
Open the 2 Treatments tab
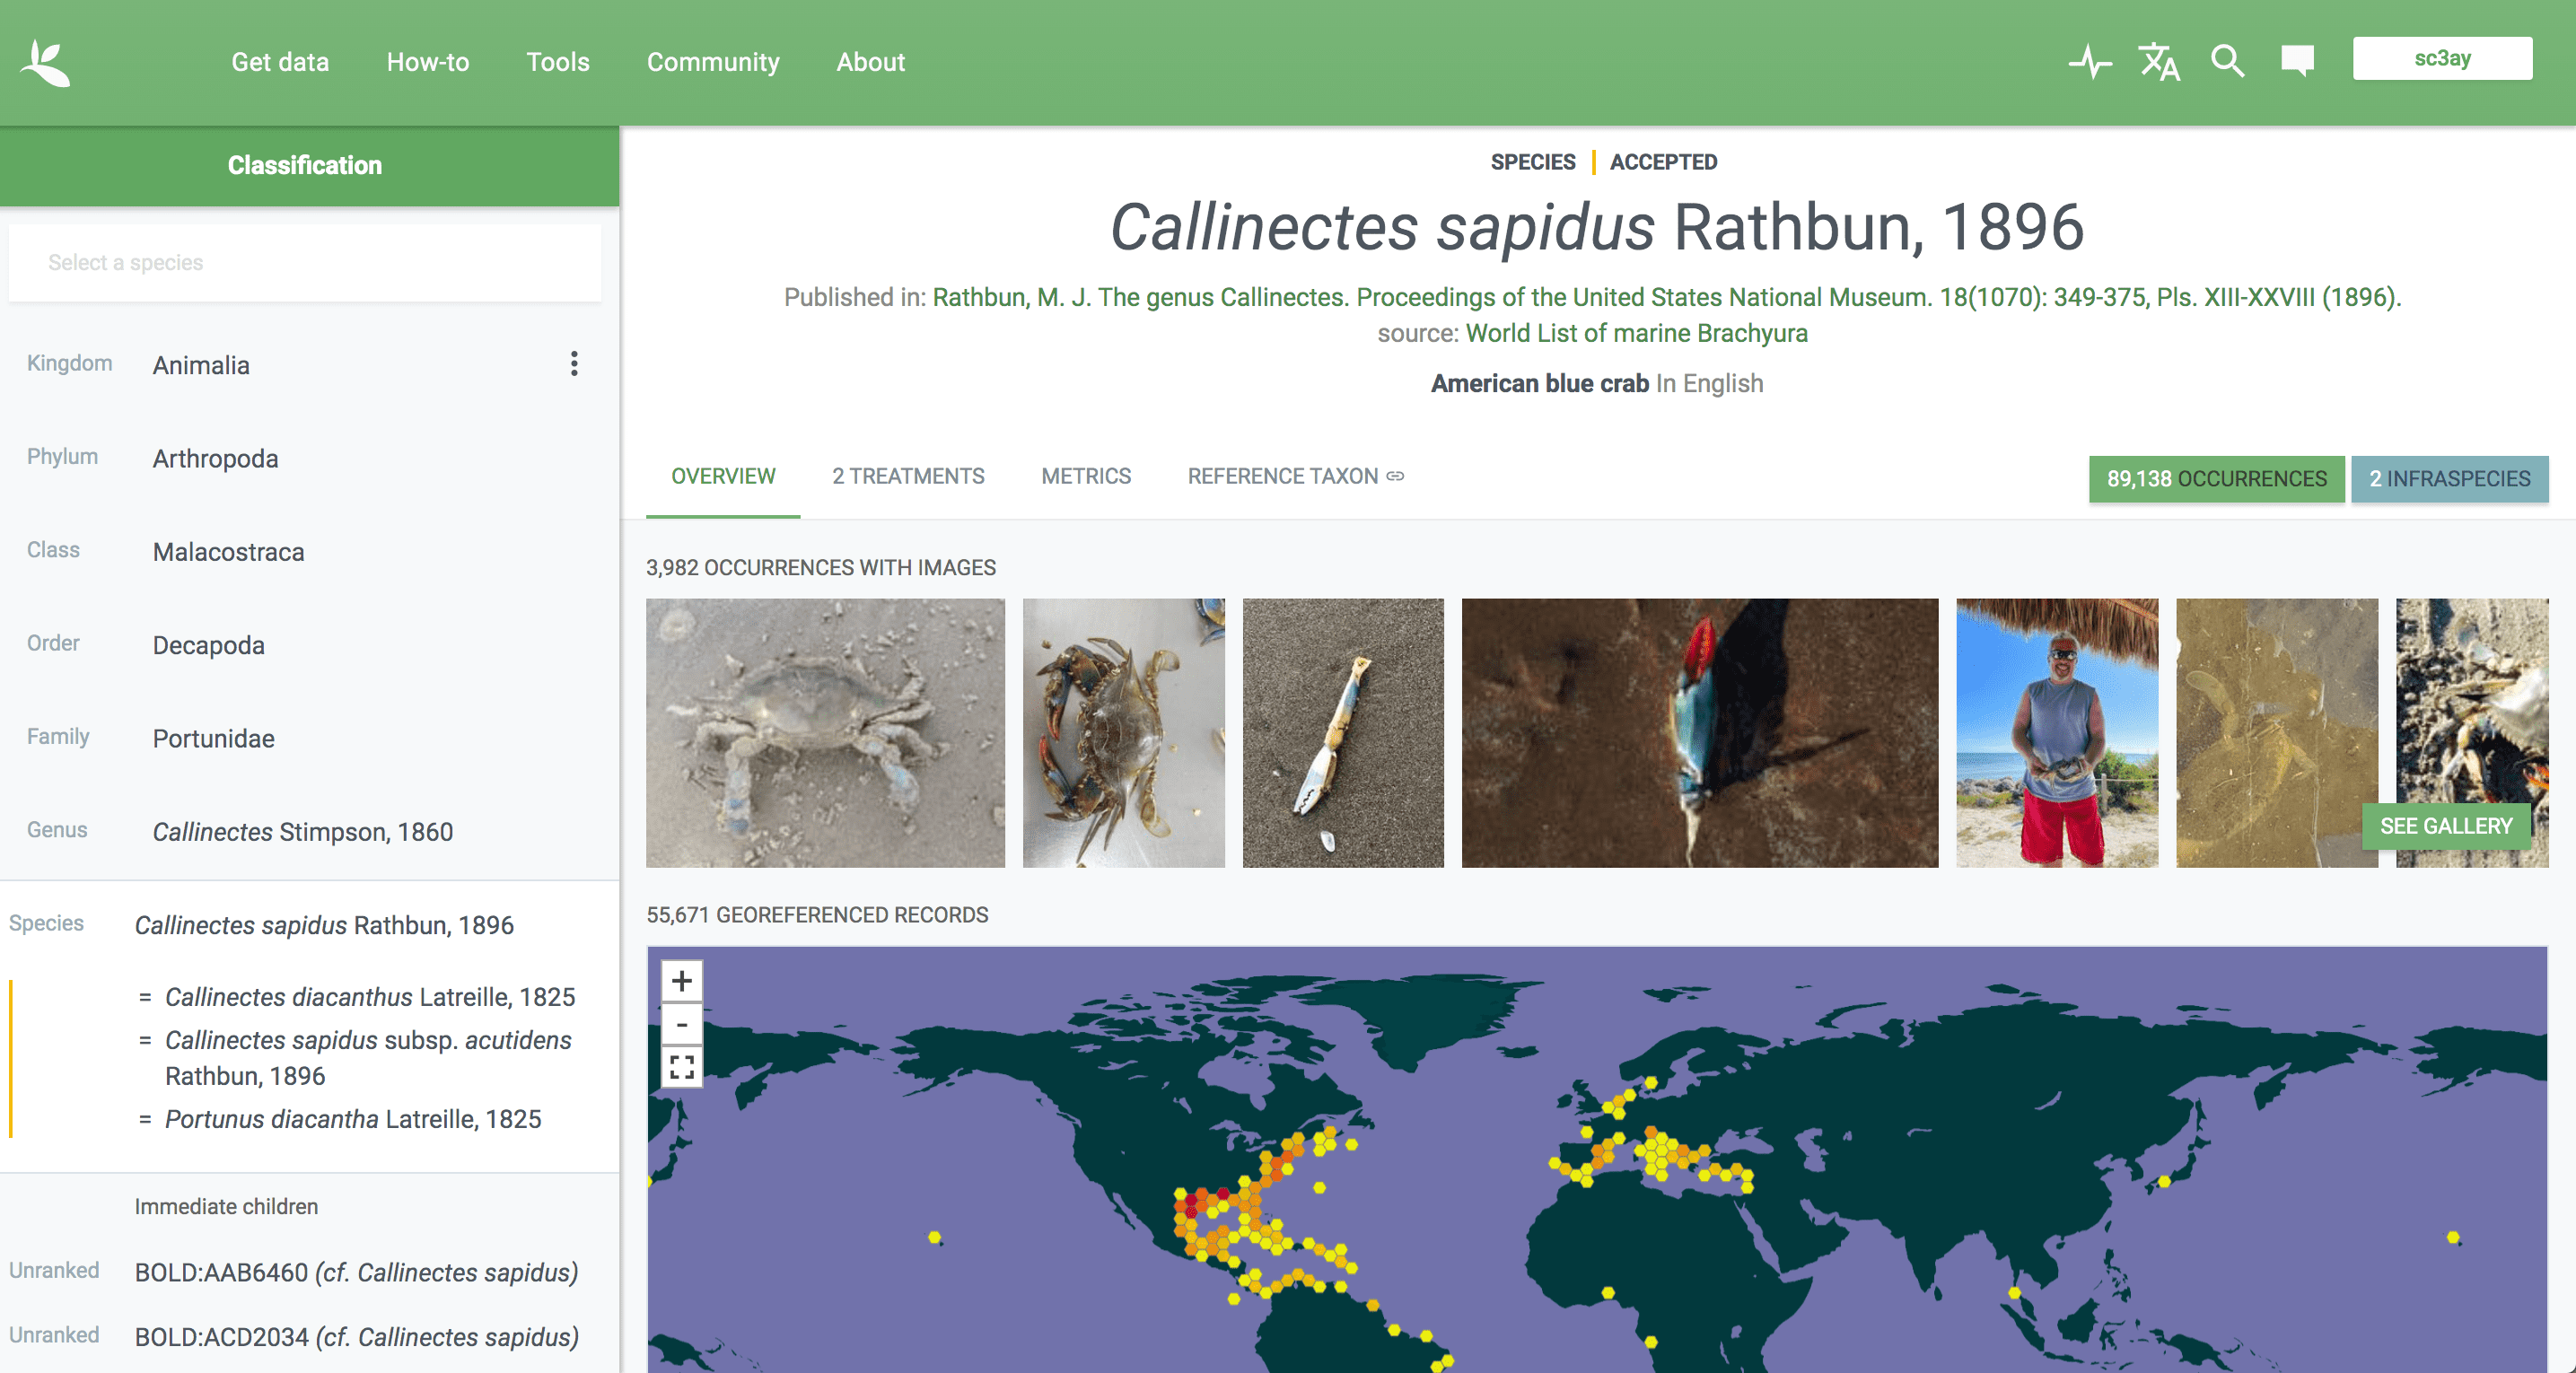tap(908, 477)
